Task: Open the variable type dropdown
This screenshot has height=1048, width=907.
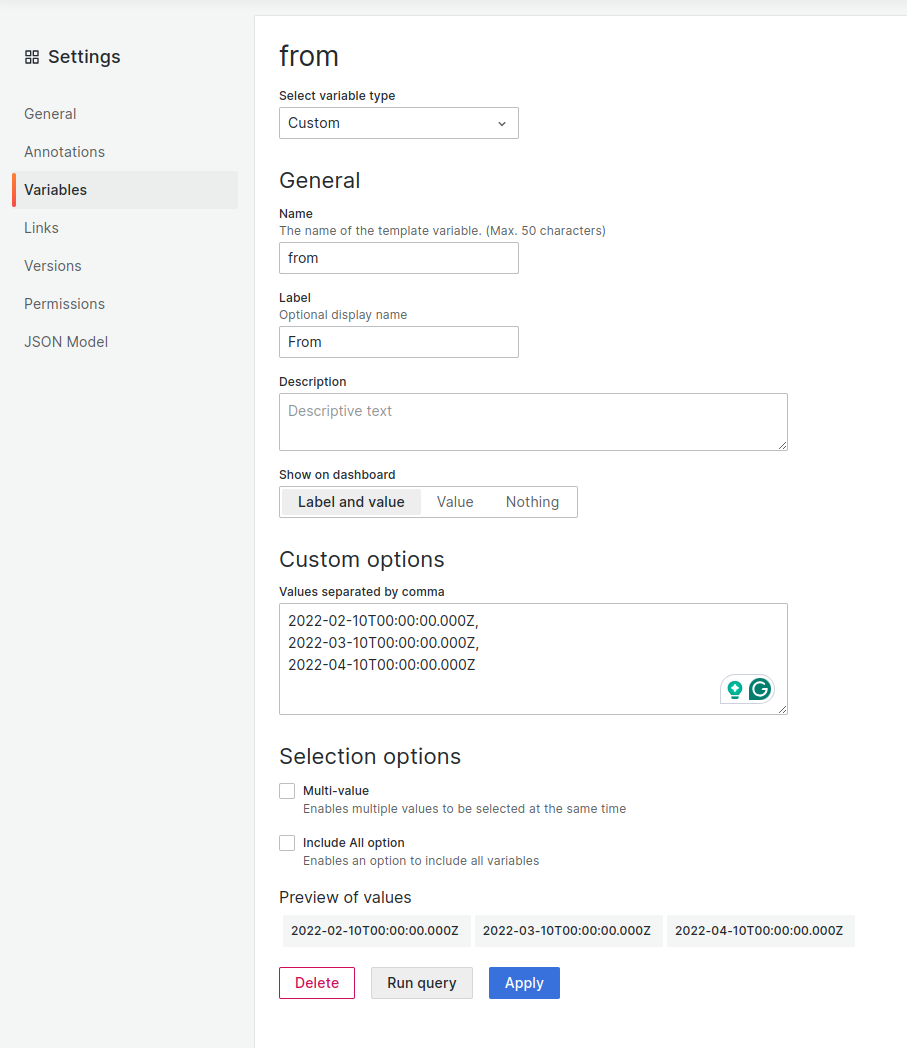Action: (398, 123)
